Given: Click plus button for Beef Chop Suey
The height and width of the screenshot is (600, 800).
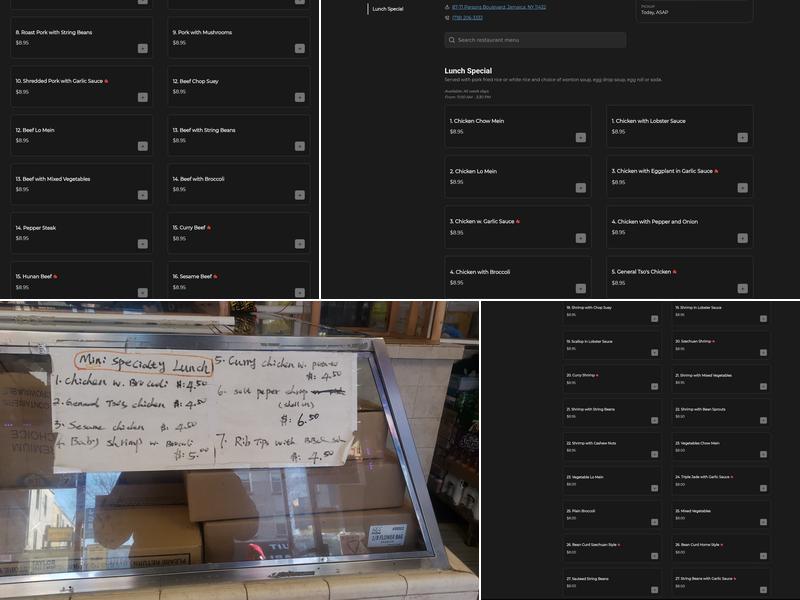Looking at the screenshot, I should pyautogui.click(x=299, y=97).
